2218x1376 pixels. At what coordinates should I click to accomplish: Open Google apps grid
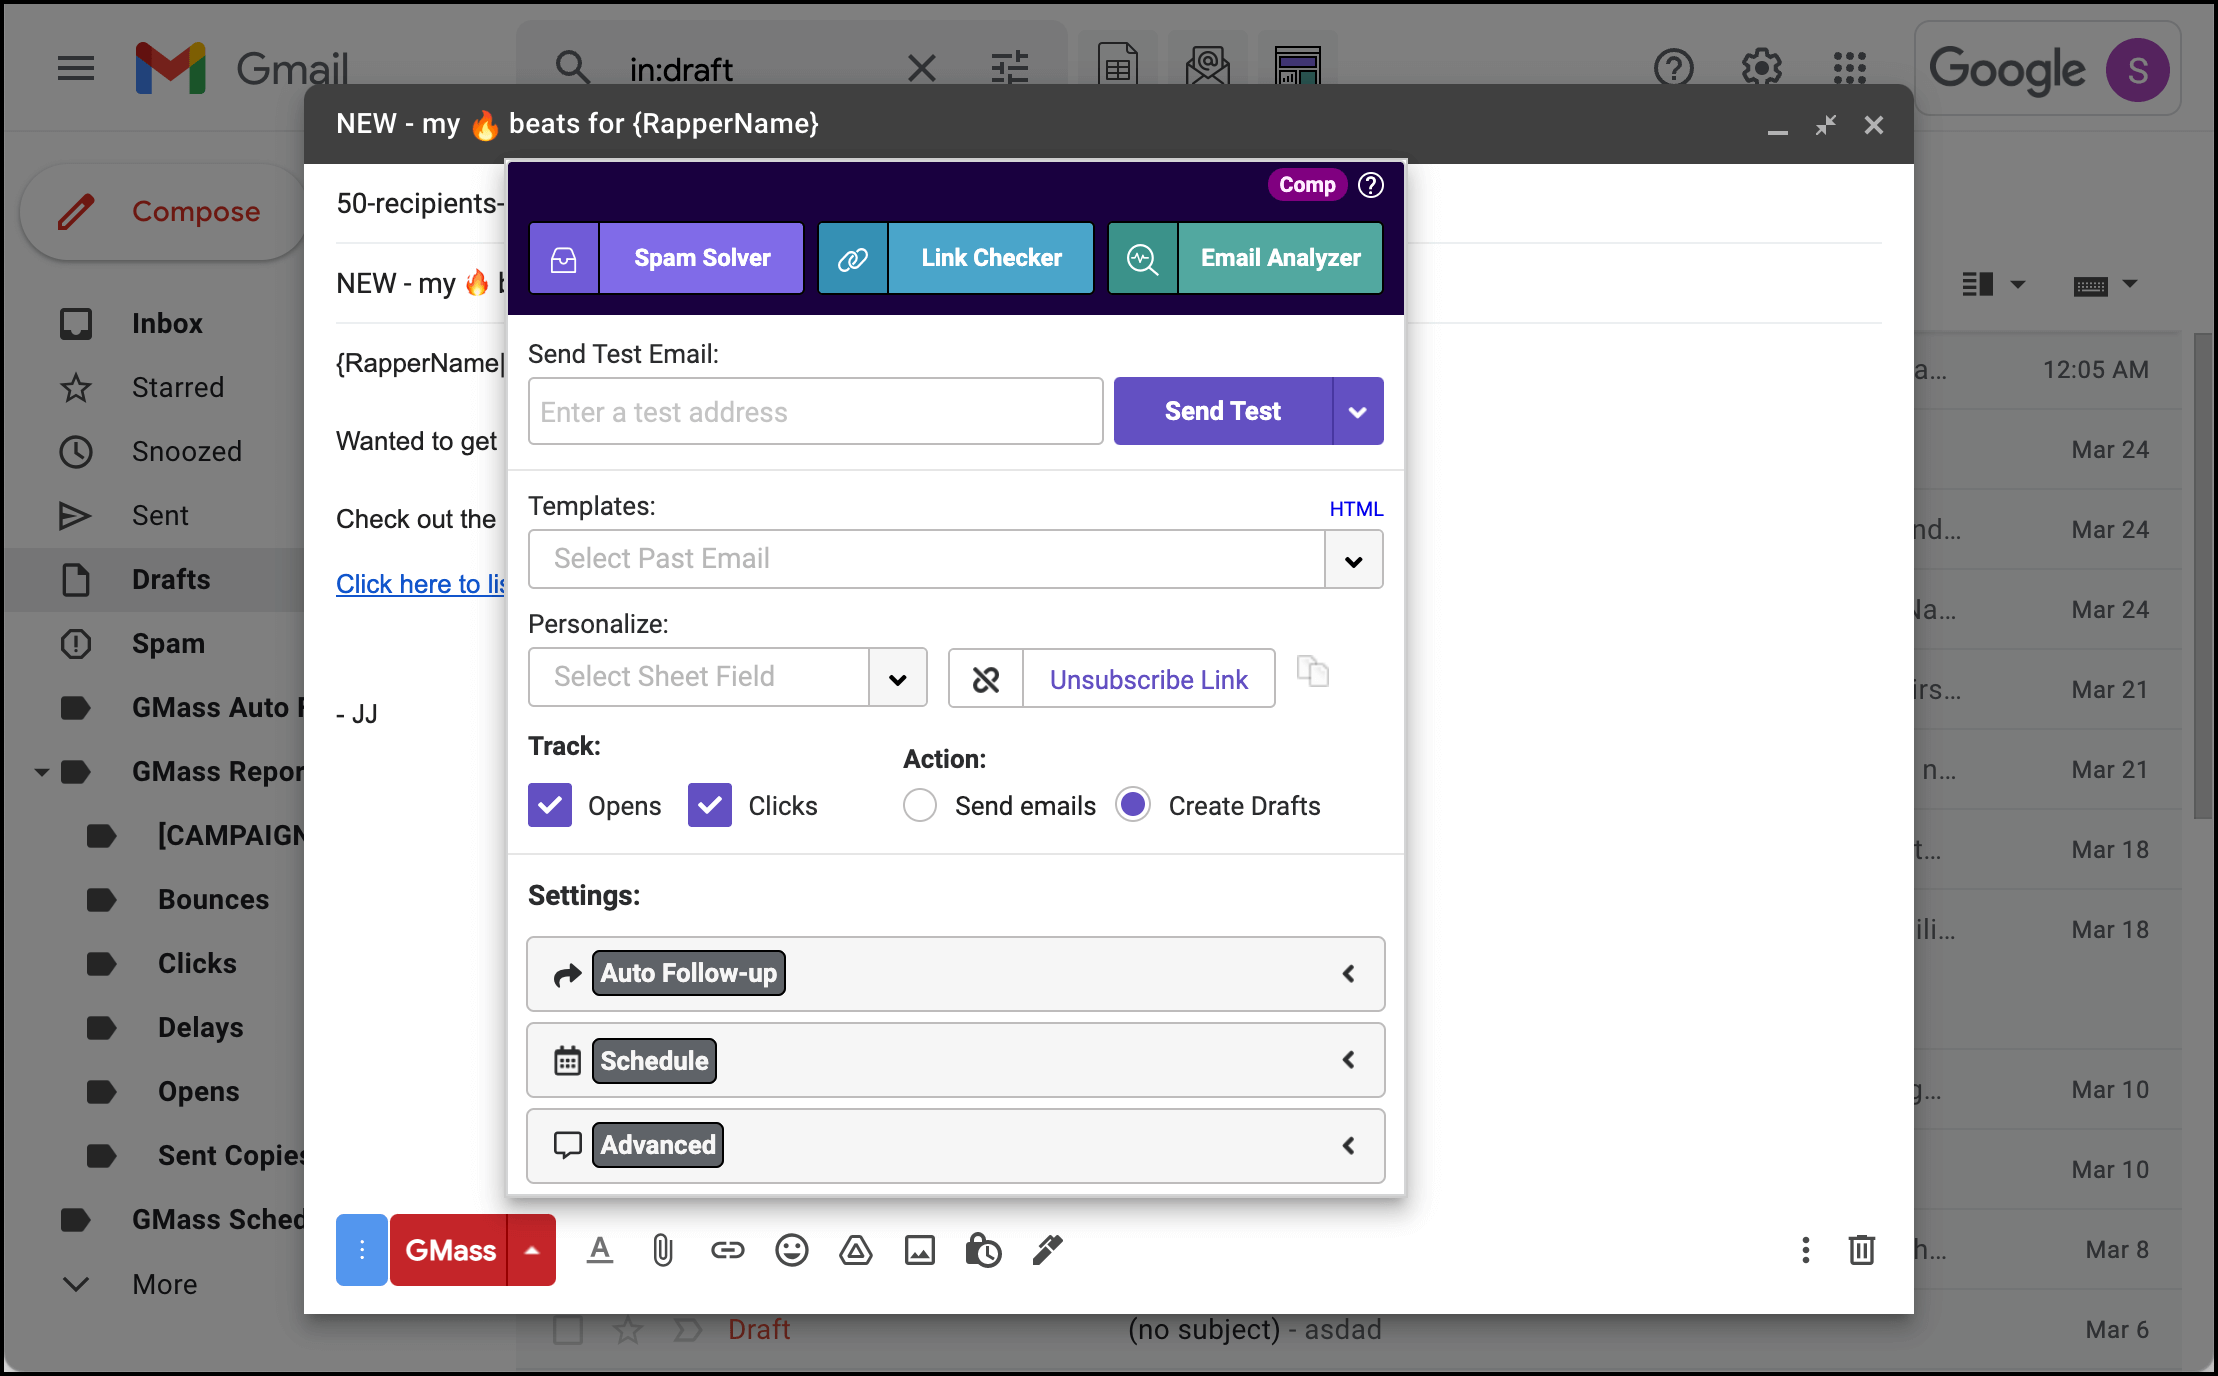[1850, 68]
